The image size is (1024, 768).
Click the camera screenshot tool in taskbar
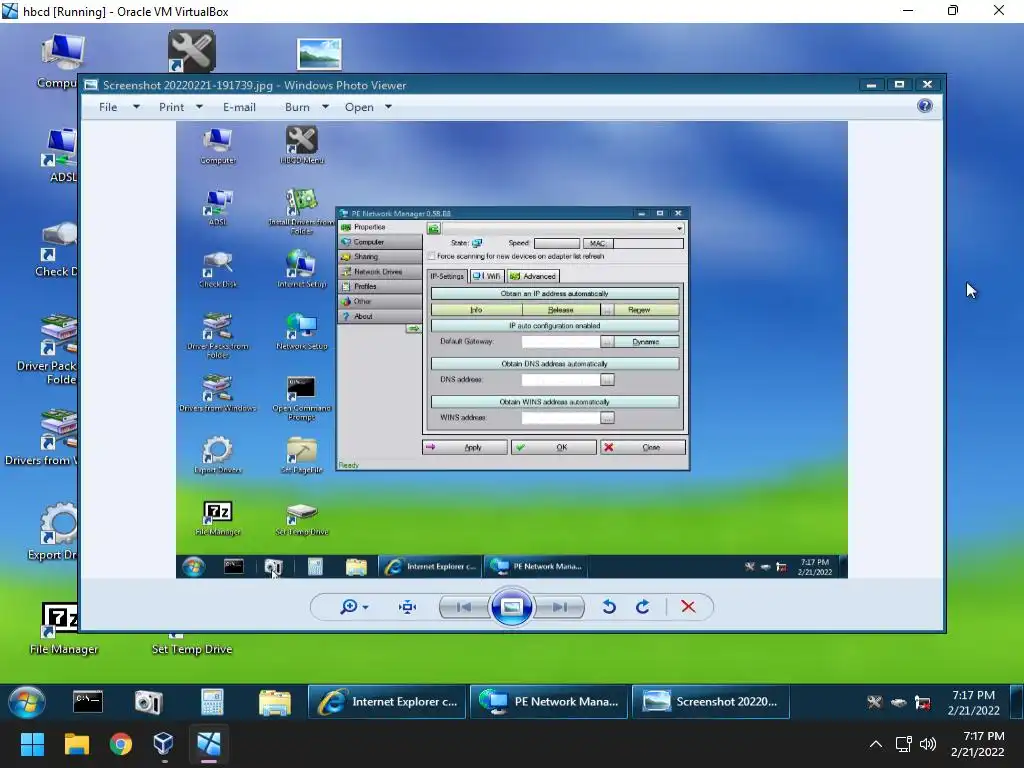(x=148, y=702)
